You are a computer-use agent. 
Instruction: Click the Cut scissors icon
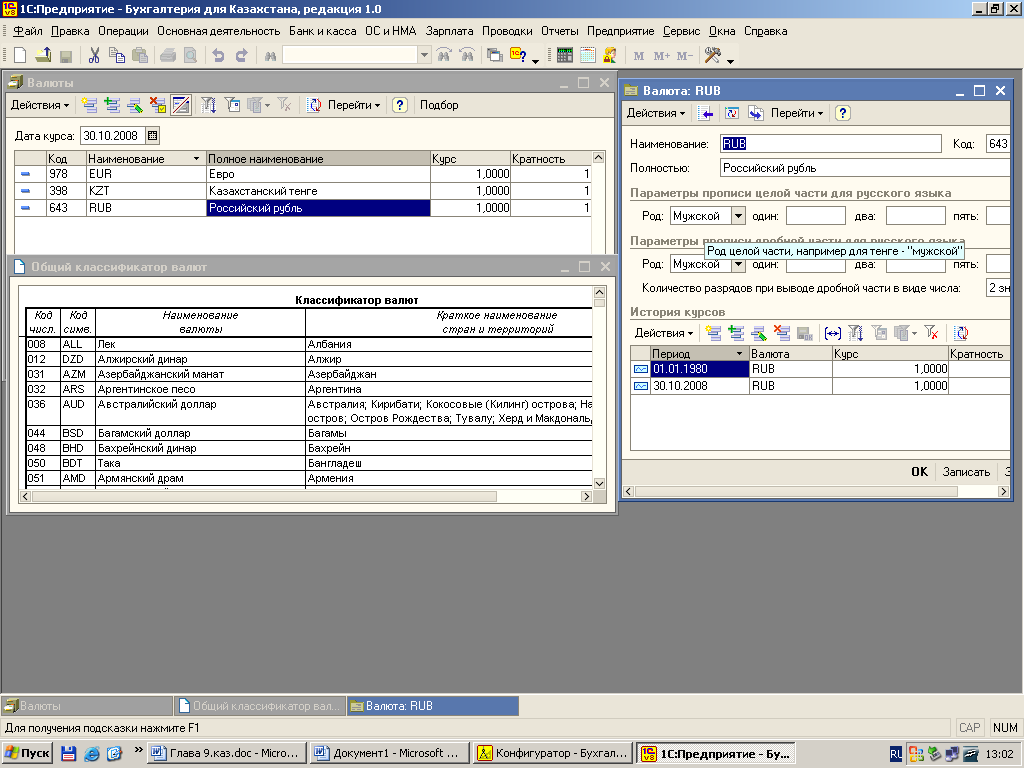coord(94,56)
